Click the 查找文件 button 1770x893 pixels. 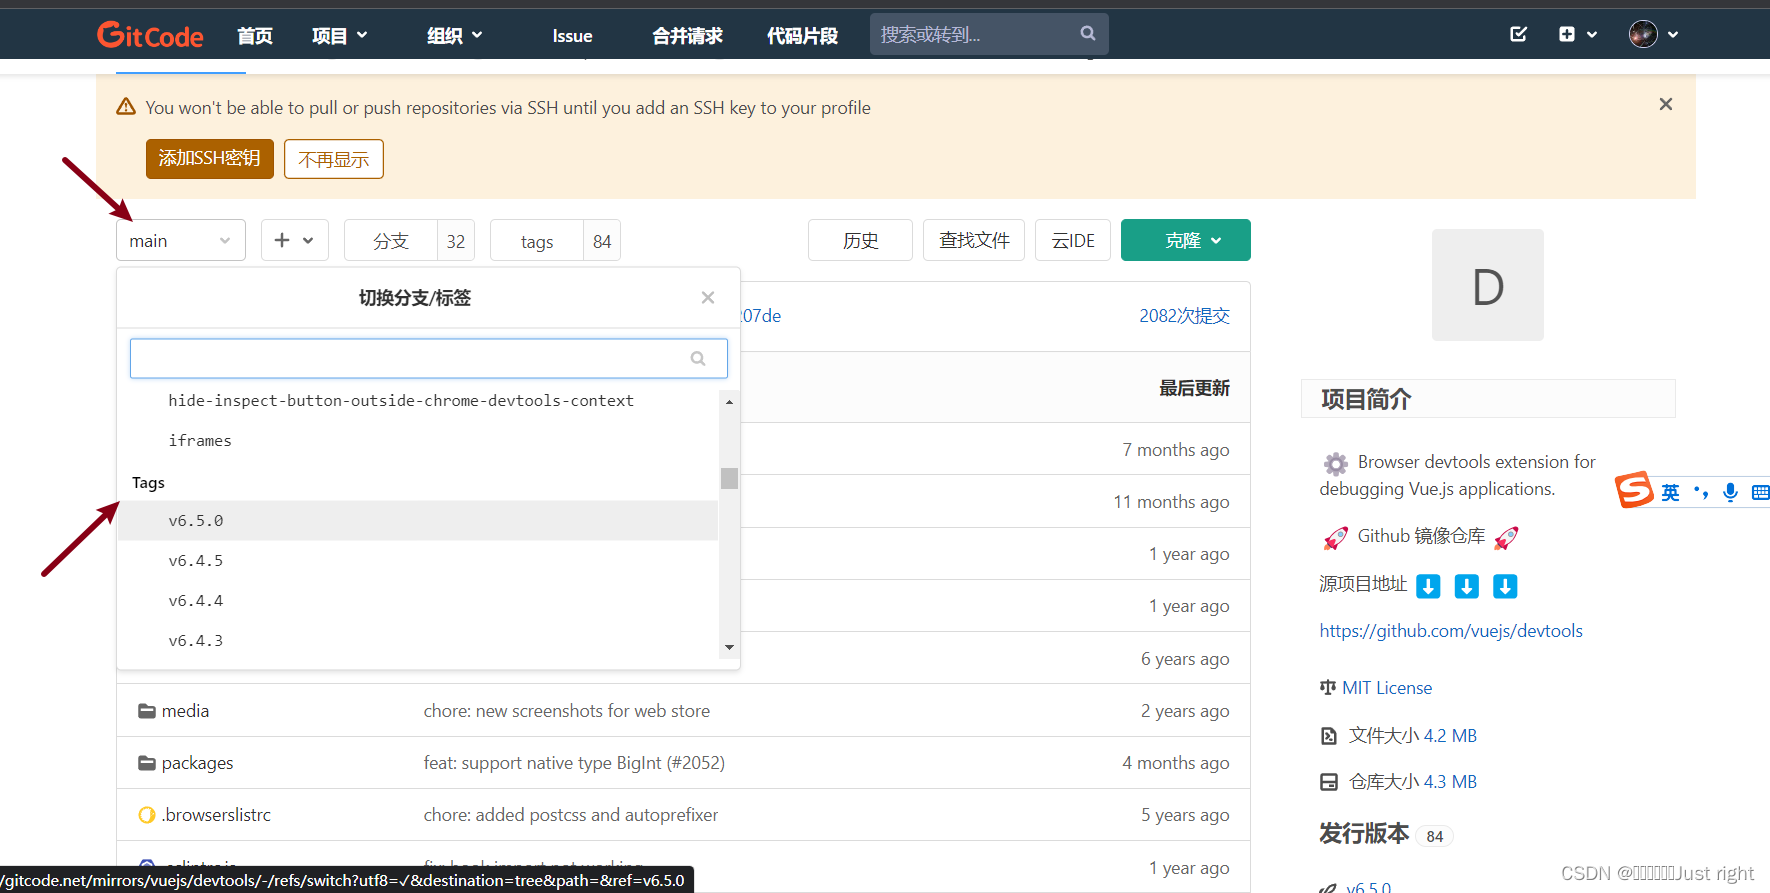[x=974, y=240]
